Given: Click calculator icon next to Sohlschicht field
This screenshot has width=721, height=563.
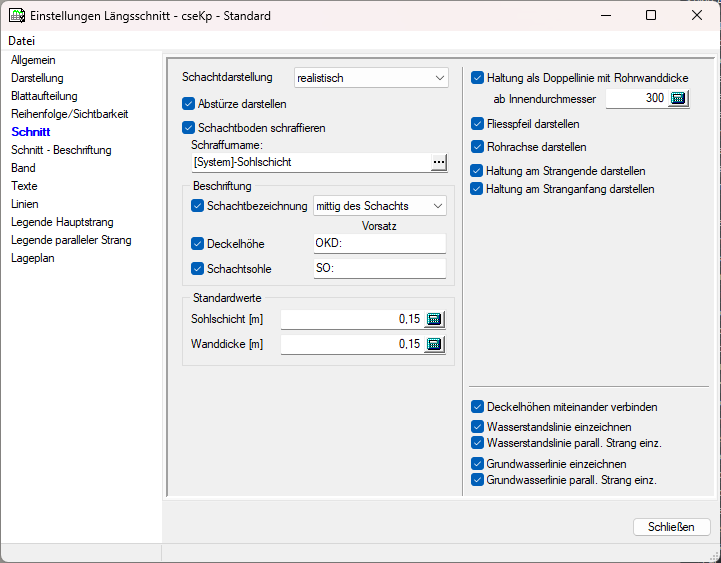Looking at the screenshot, I should 434,319.
